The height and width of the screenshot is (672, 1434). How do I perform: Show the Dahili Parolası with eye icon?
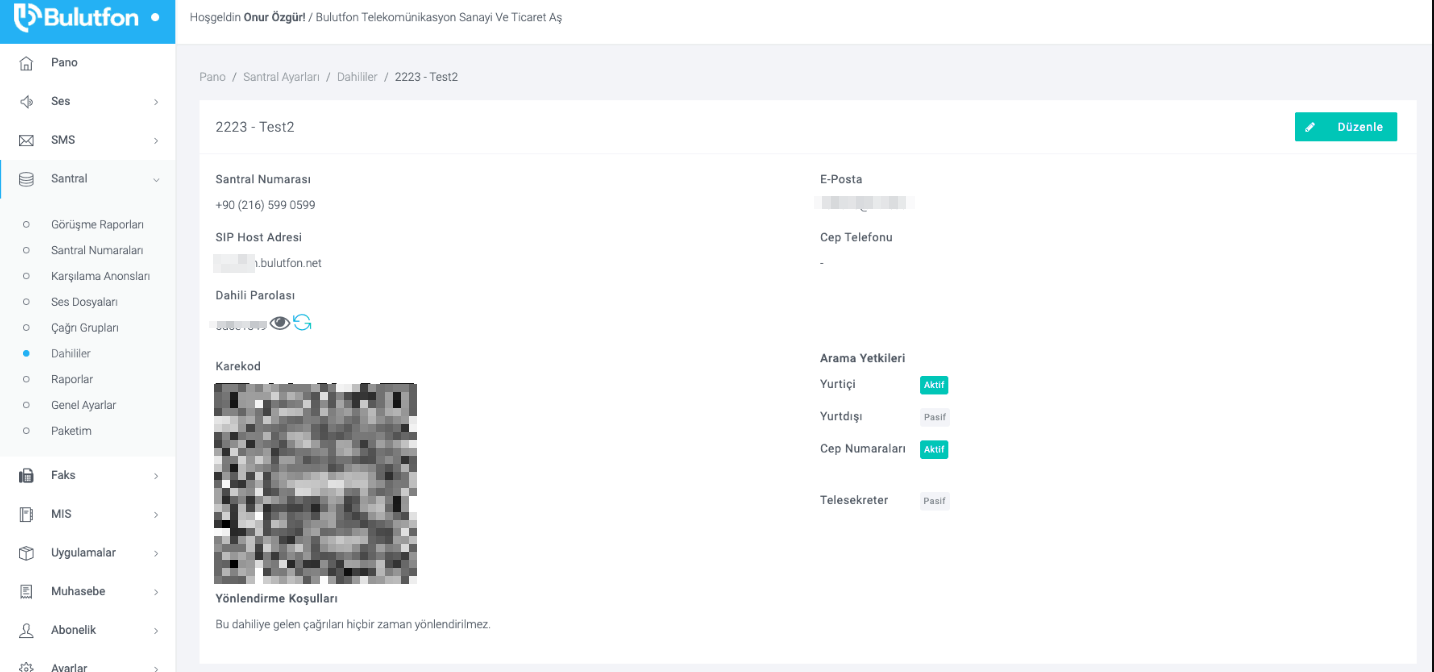click(x=280, y=322)
